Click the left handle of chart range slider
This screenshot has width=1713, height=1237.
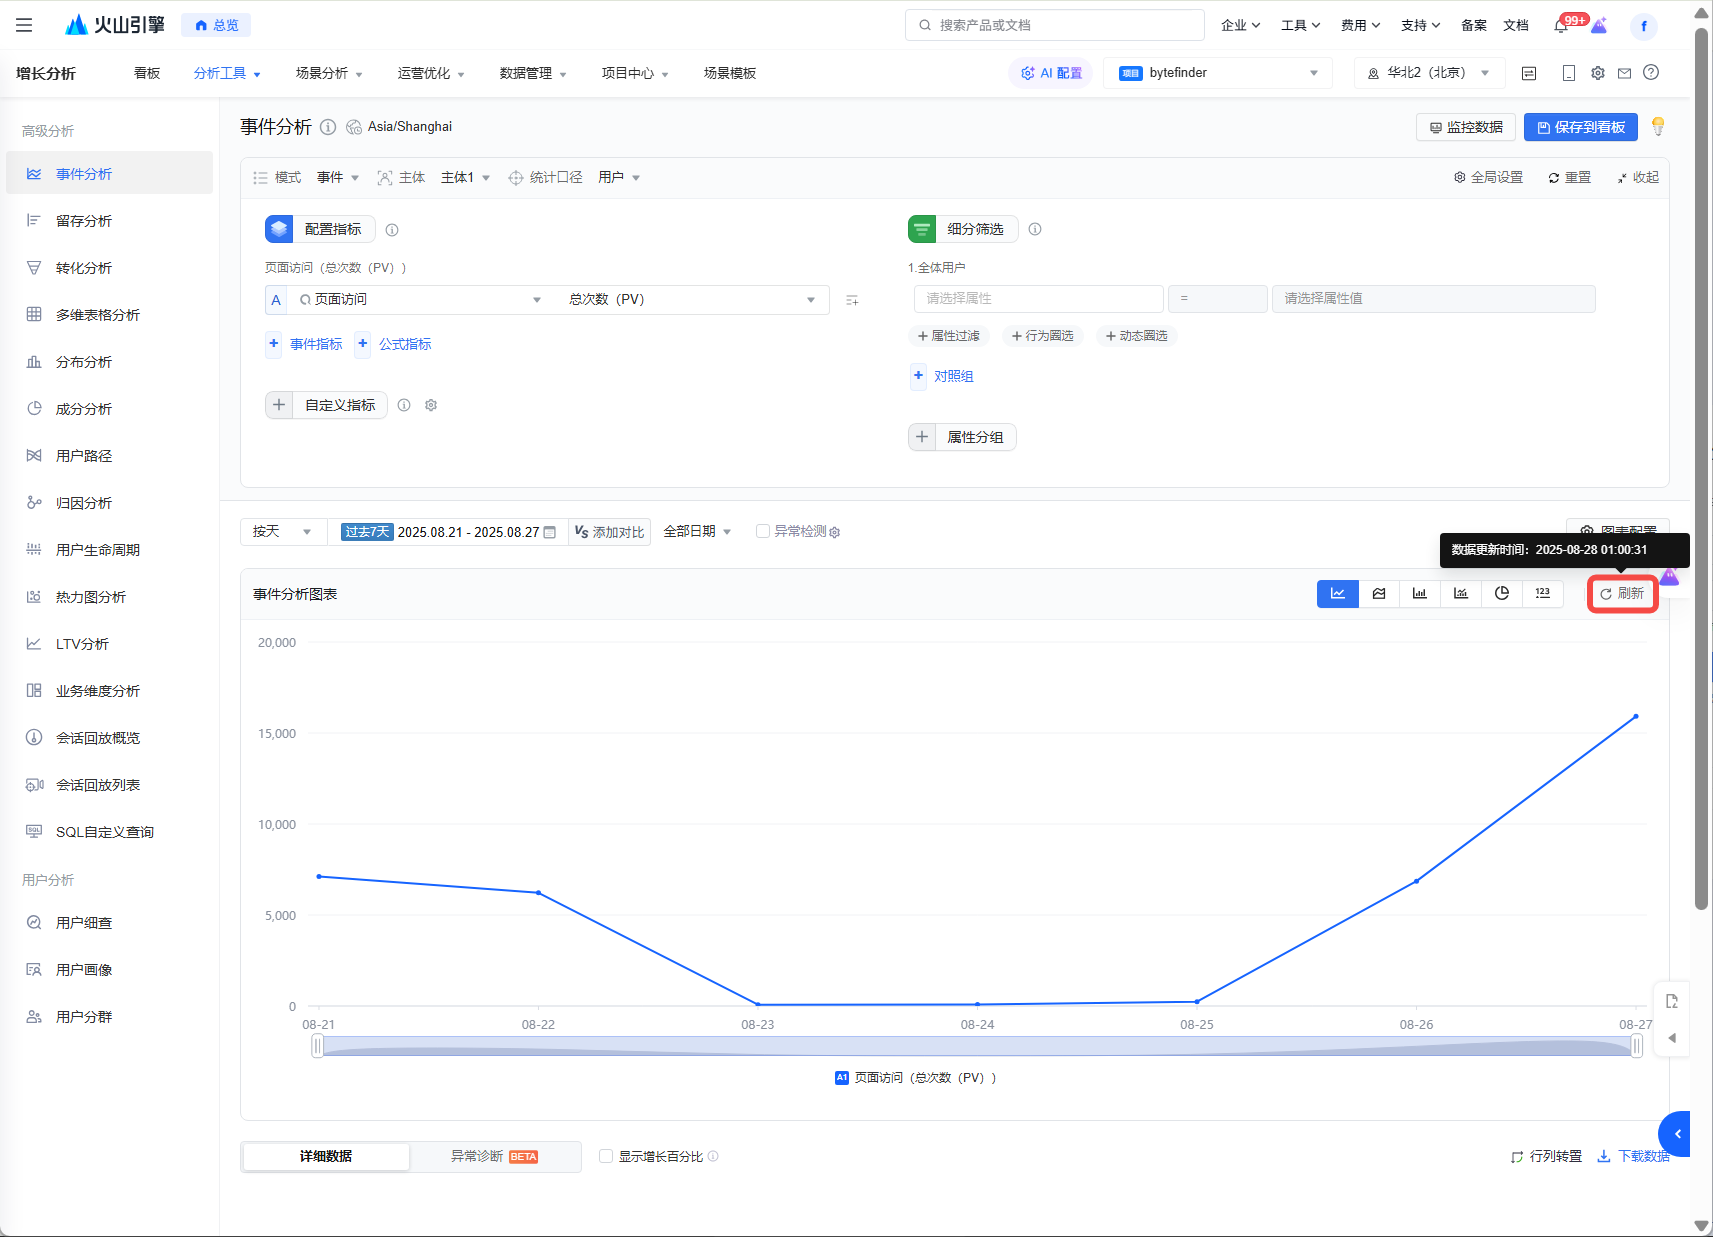(x=317, y=1046)
